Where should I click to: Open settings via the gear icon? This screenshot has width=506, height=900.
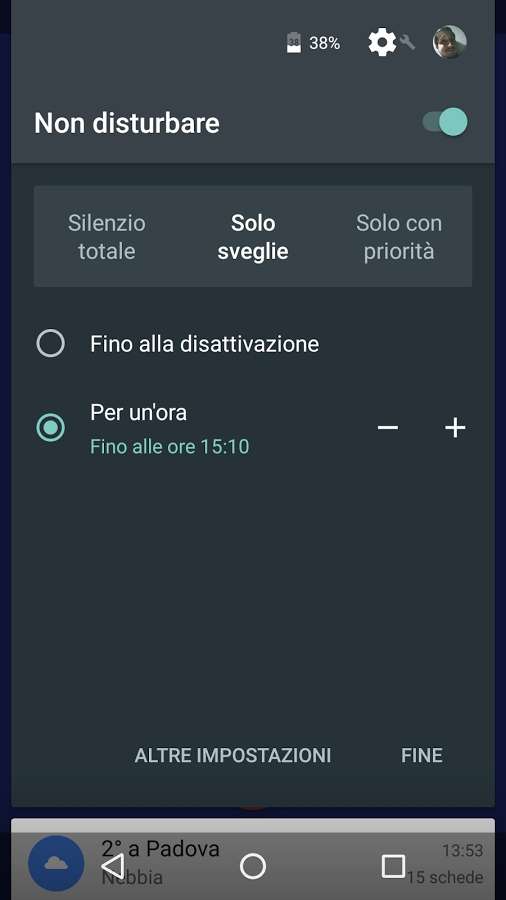pyautogui.click(x=382, y=42)
